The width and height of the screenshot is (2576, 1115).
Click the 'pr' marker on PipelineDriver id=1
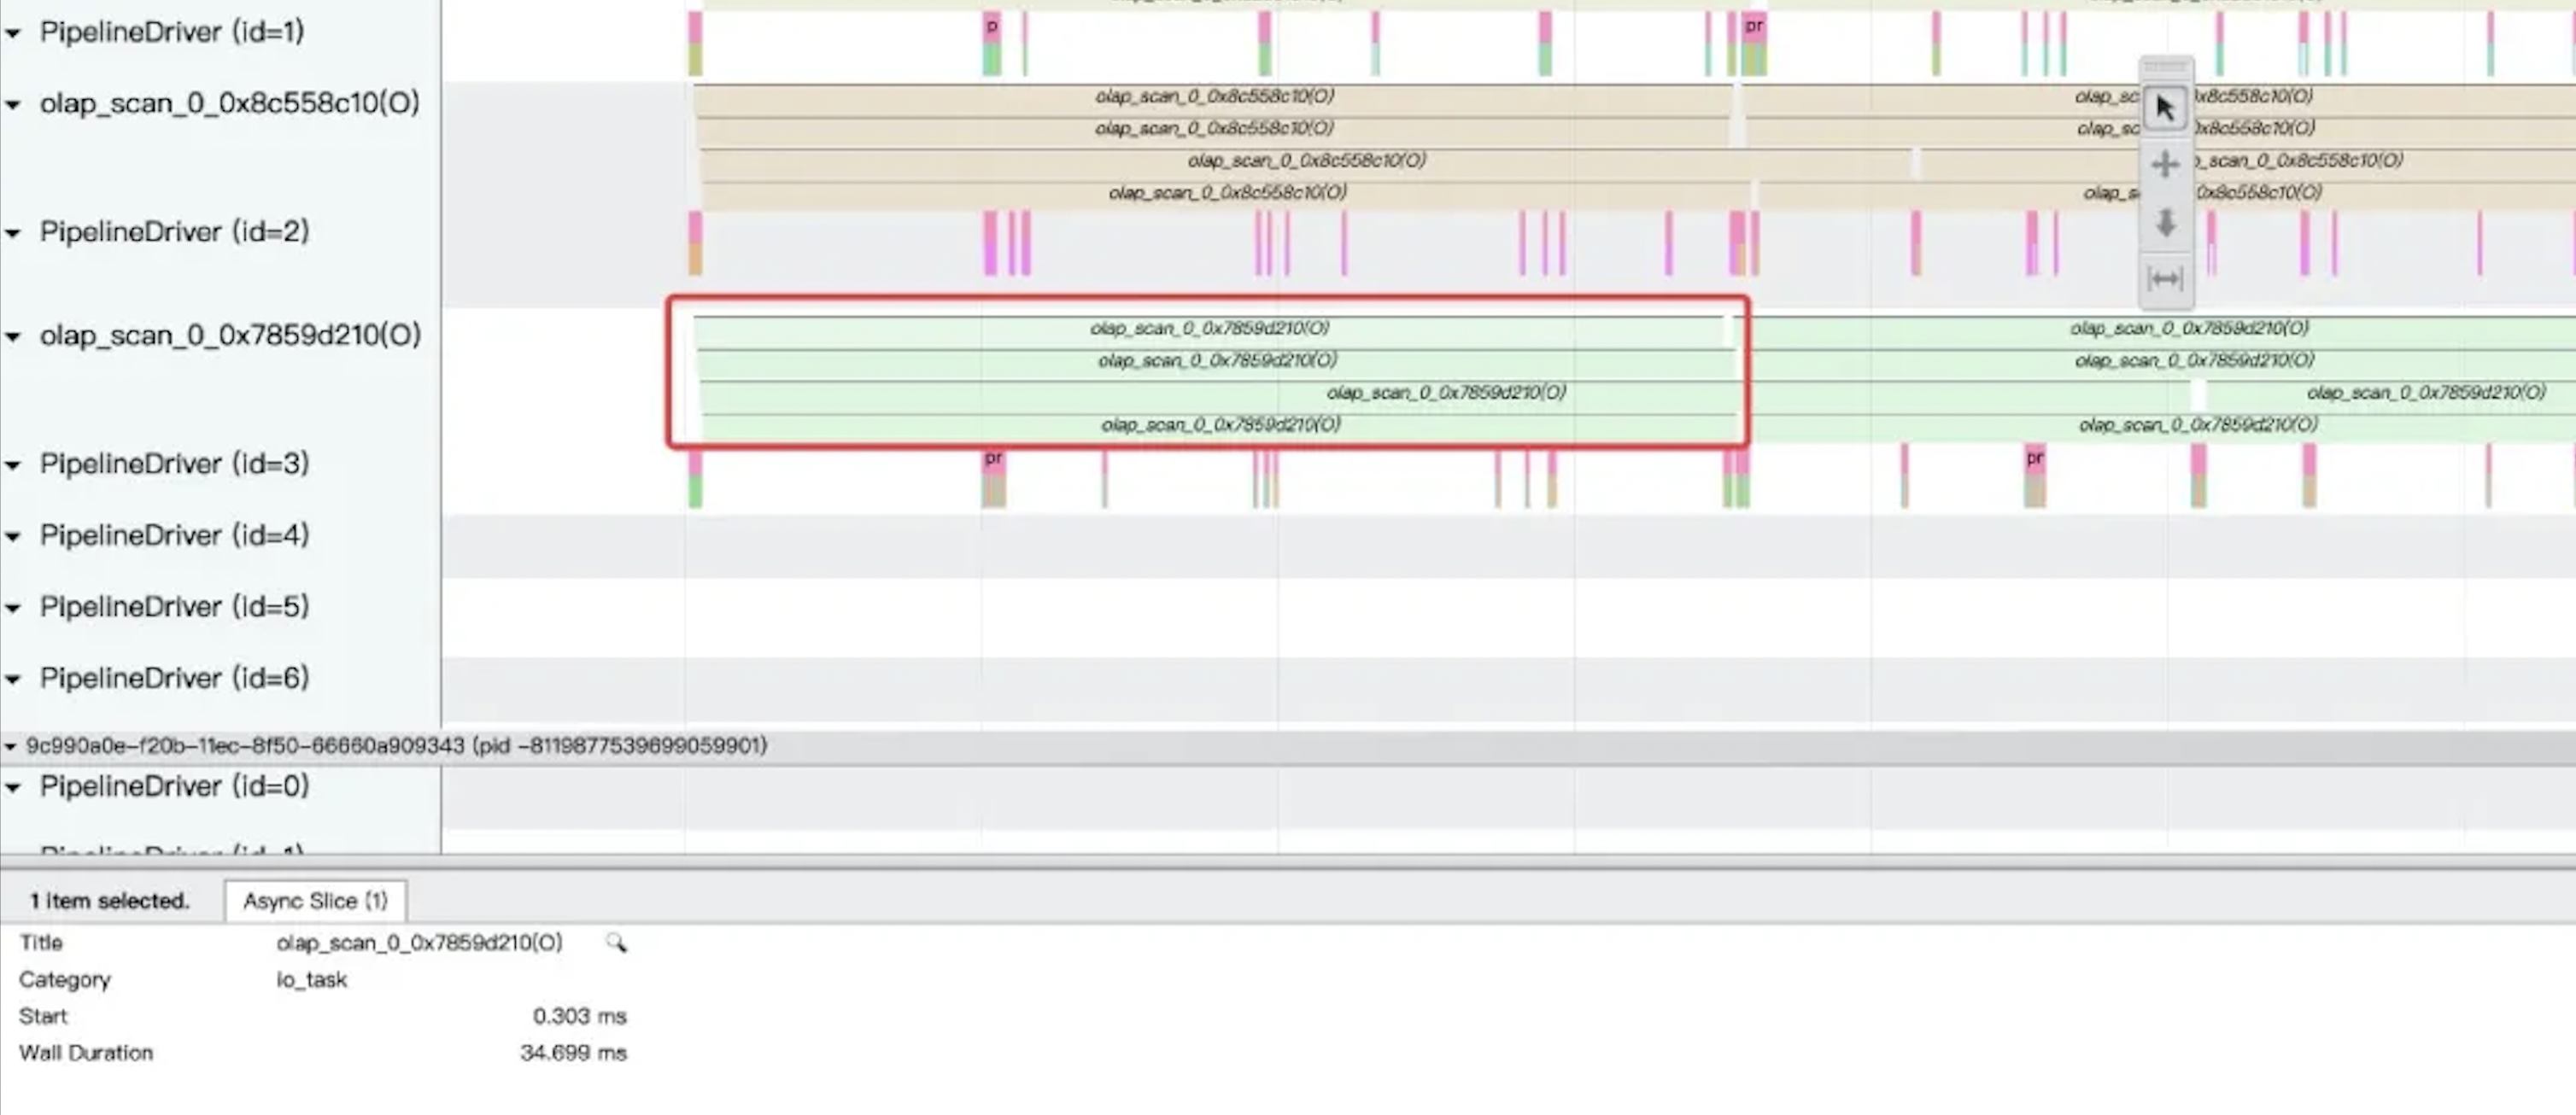(x=1752, y=27)
